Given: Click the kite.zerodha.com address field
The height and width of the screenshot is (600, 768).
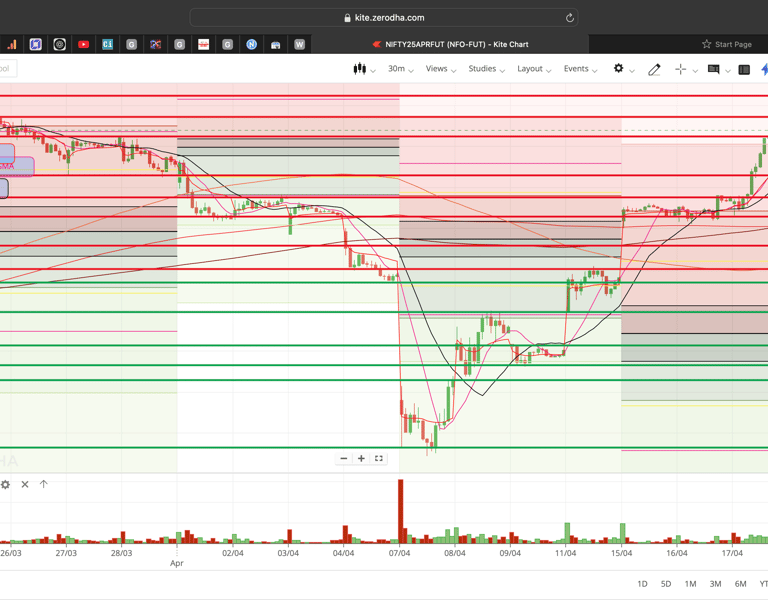Looking at the screenshot, I should 384,18.
